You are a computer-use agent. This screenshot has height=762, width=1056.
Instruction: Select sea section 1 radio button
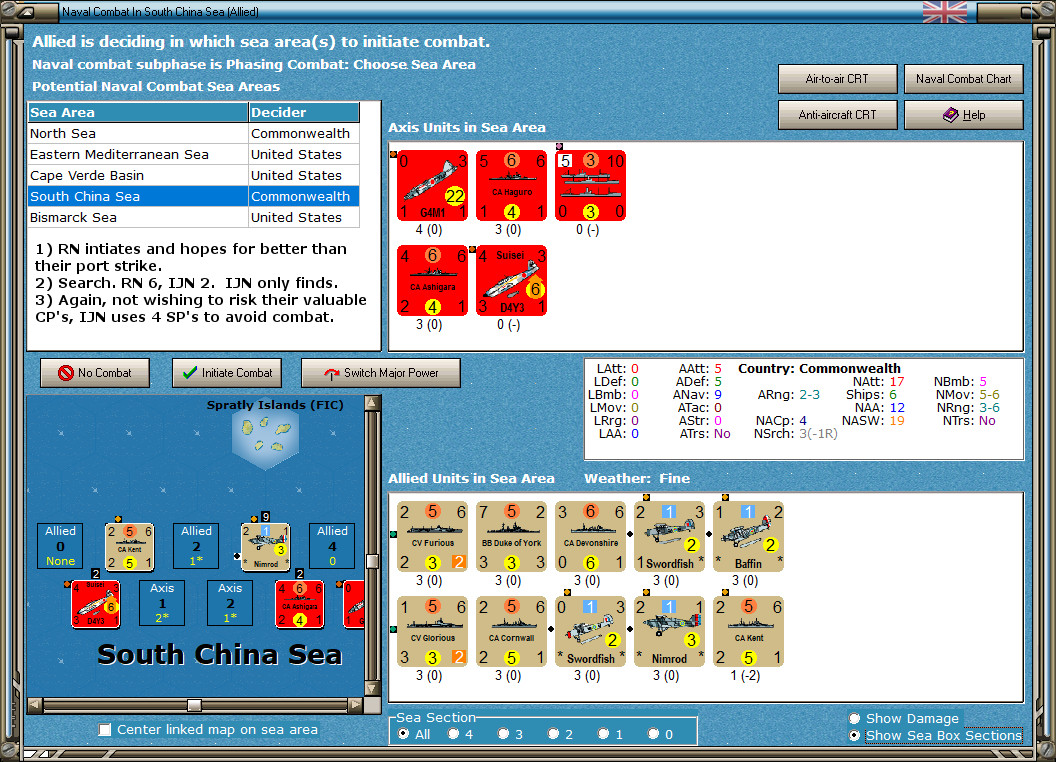(603, 734)
